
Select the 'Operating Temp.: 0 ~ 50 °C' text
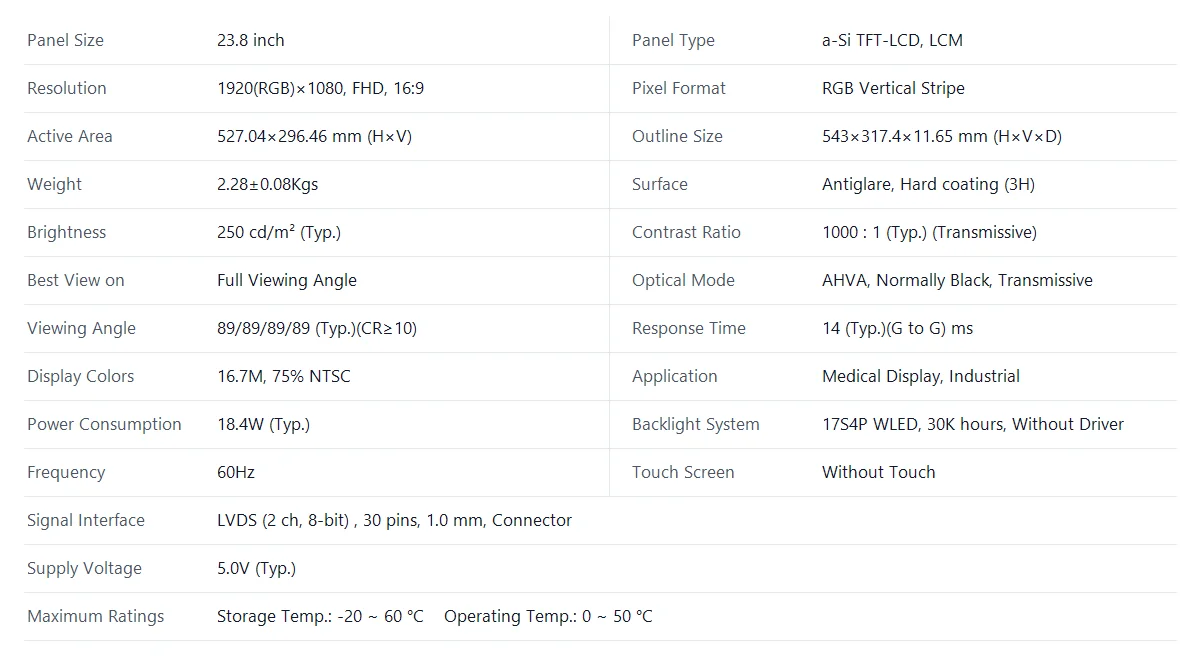(548, 616)
